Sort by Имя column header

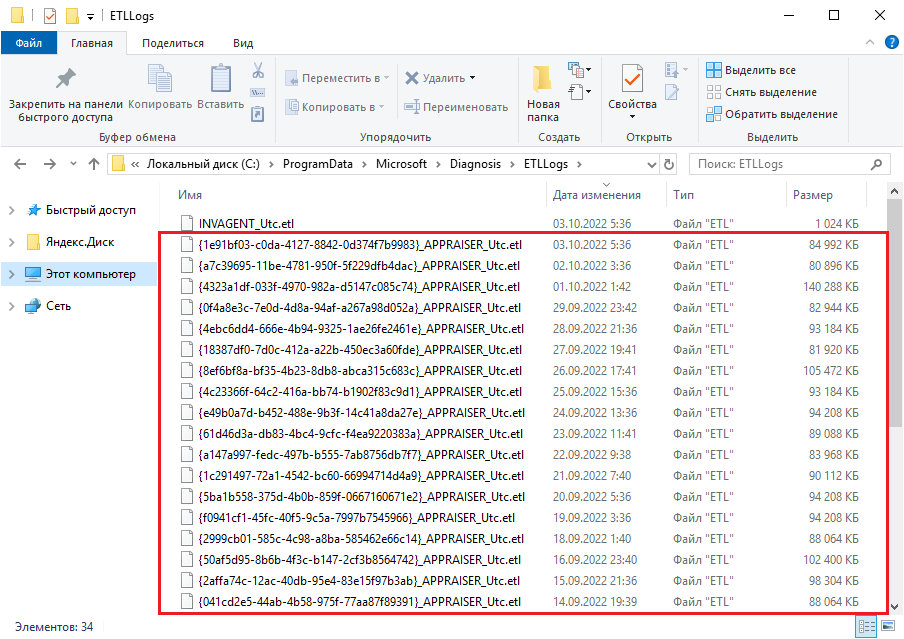click(190, 195)
